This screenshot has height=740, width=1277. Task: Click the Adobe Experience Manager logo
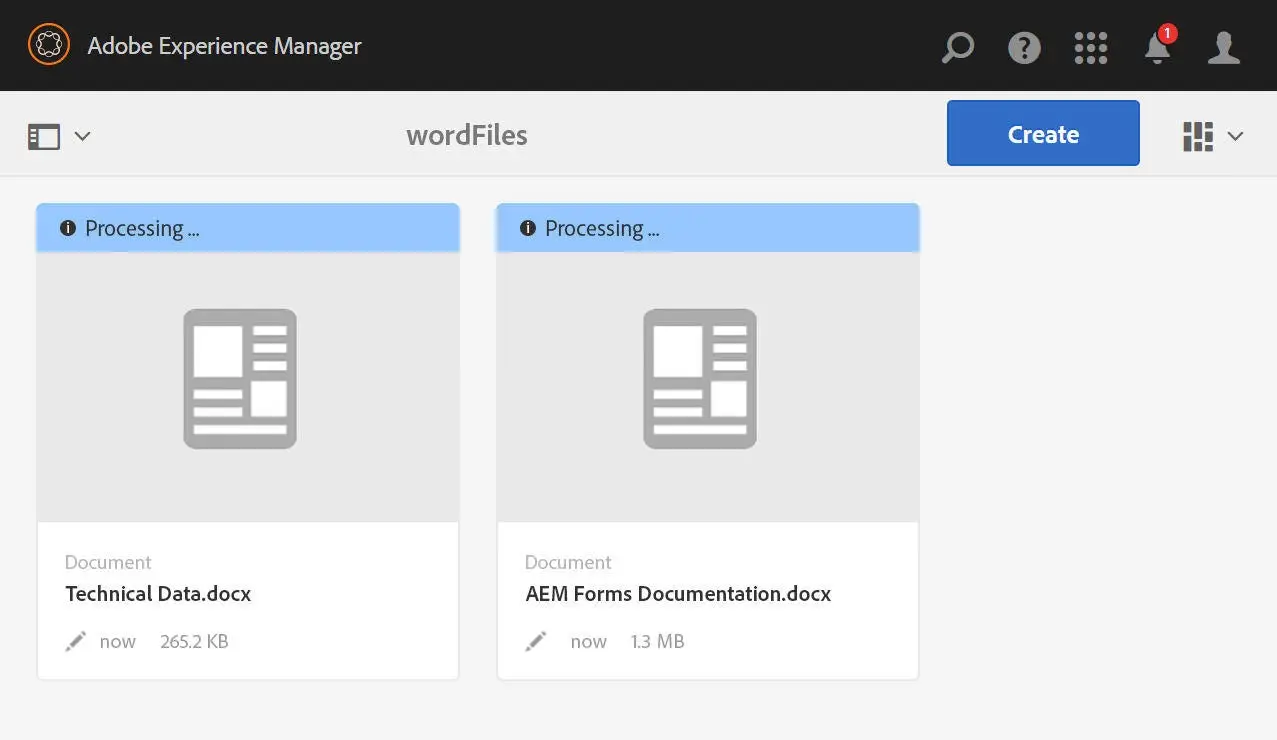pos(48,44)
